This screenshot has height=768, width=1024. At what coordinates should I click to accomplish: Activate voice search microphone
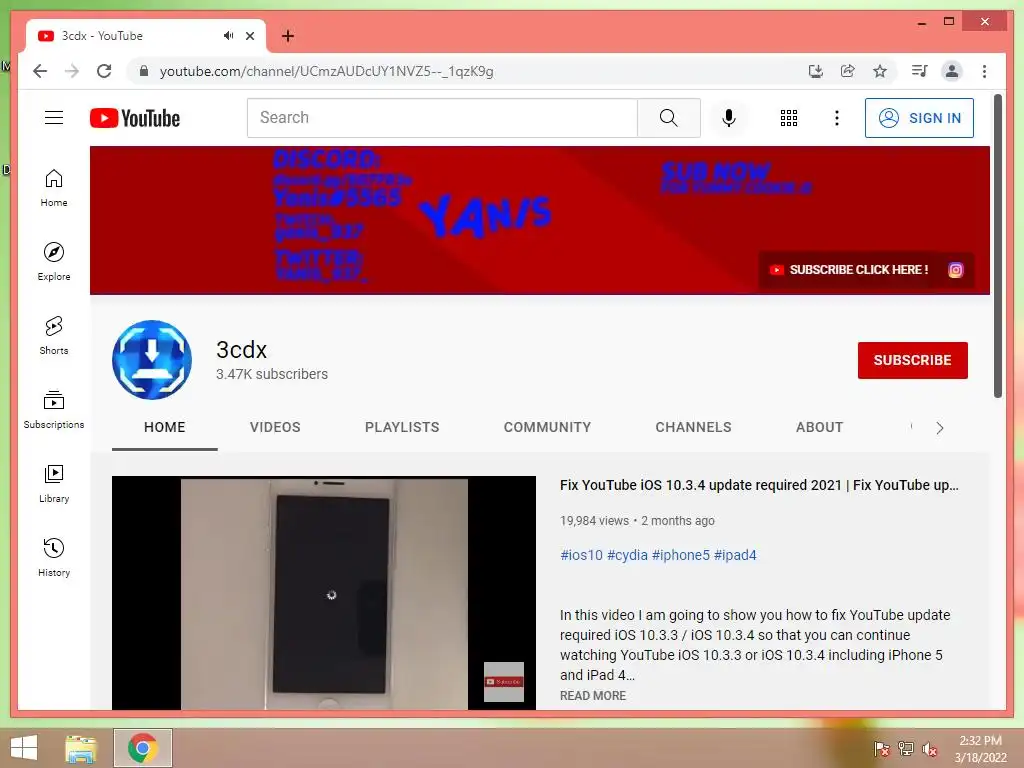729,118
